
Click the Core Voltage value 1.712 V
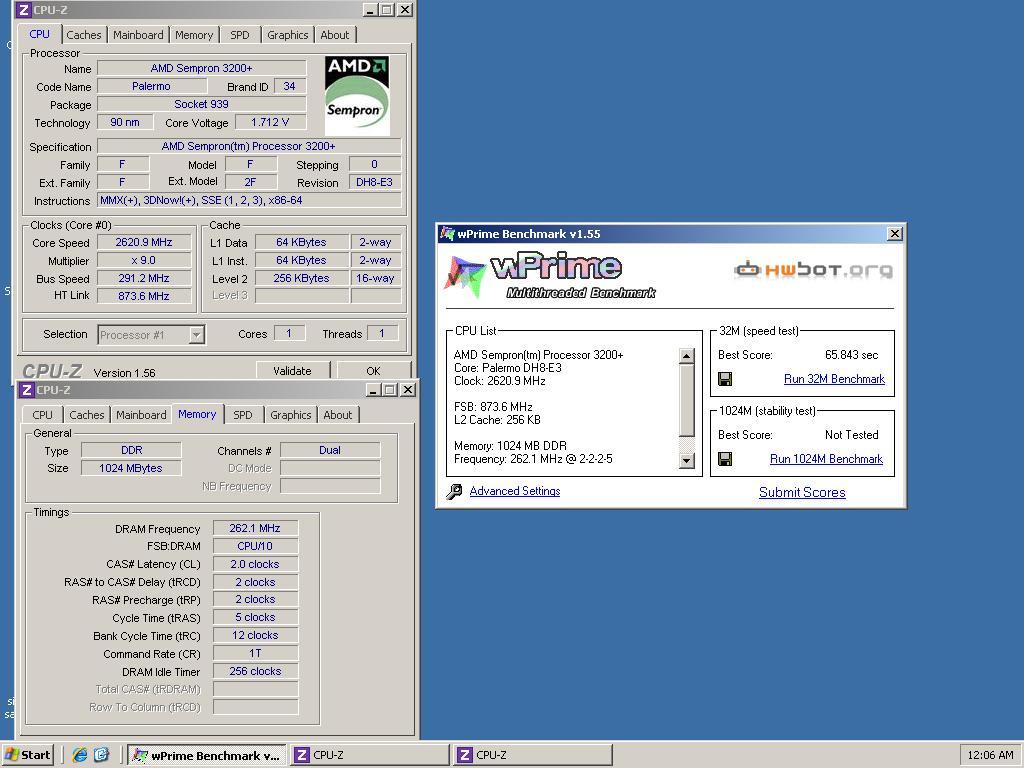click(x=270, y=122)
